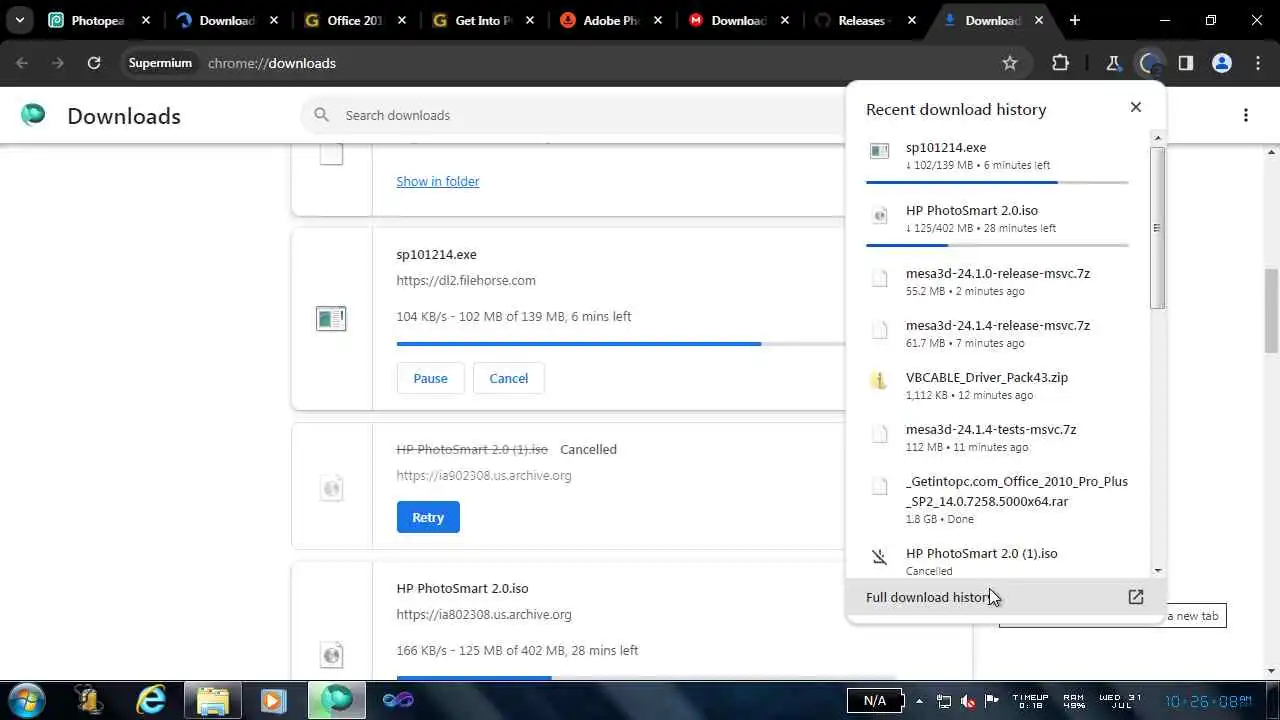1280x720 pixels.
Task: Open the profile avatar menu
Action: coord(1222,63)
